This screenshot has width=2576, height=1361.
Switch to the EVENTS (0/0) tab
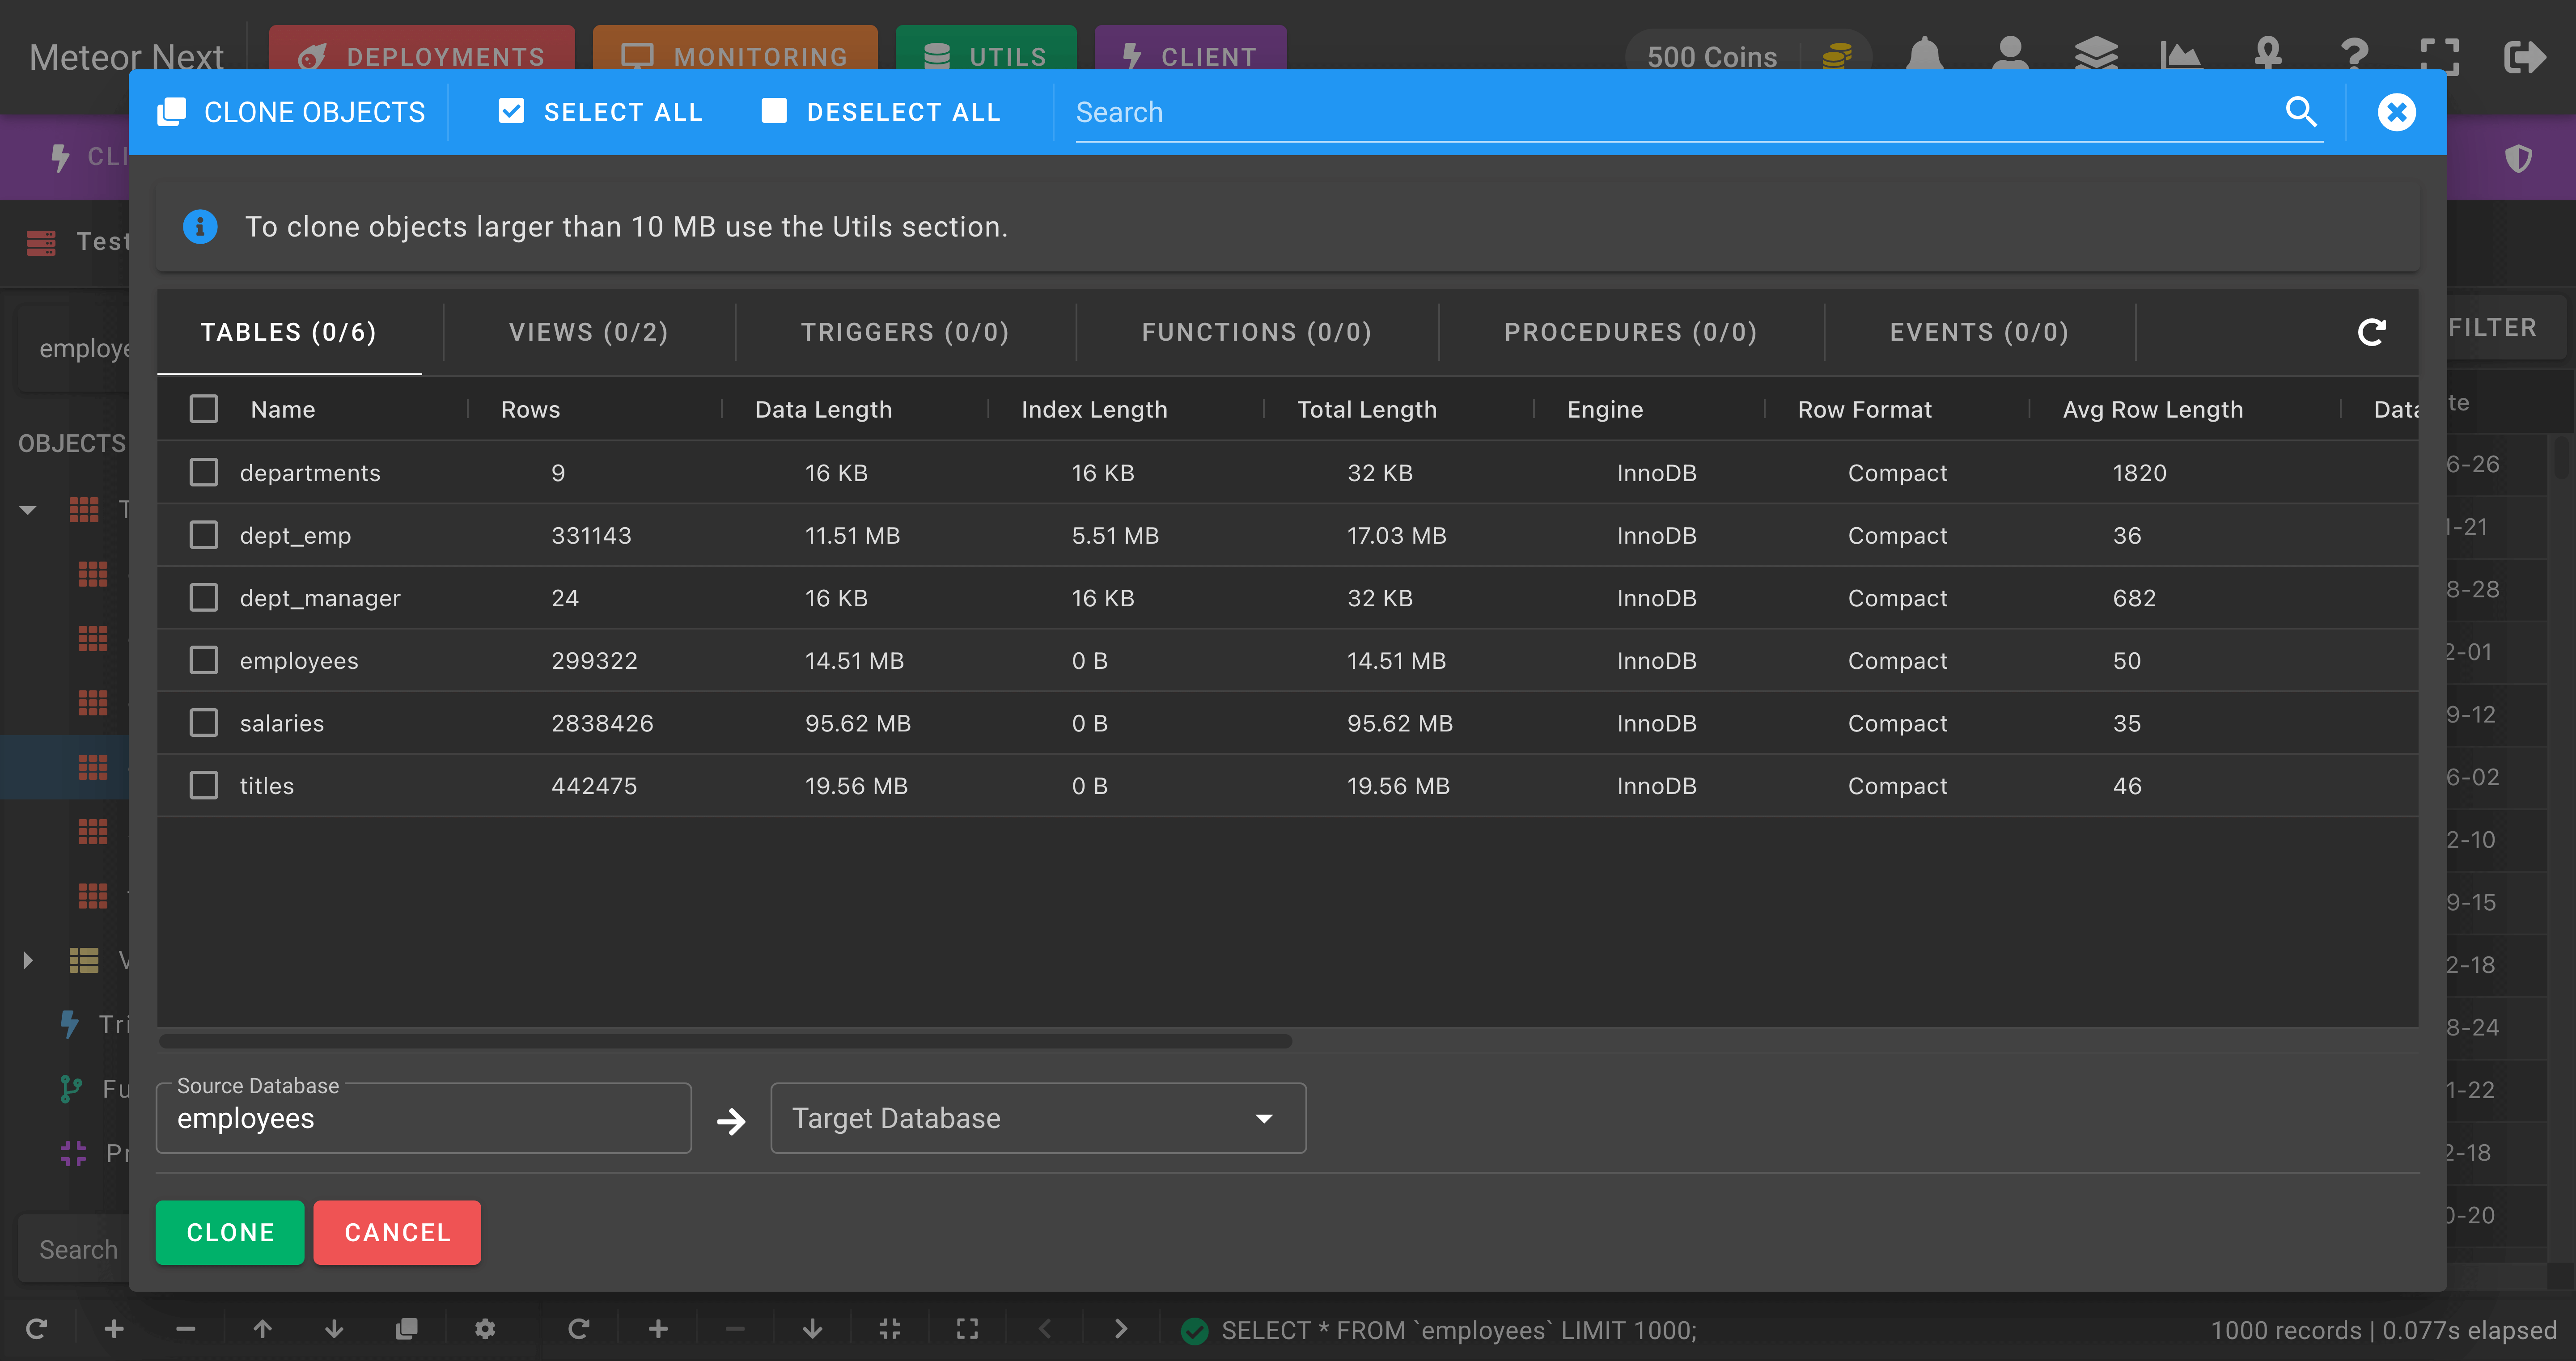tap(1979, 332)
